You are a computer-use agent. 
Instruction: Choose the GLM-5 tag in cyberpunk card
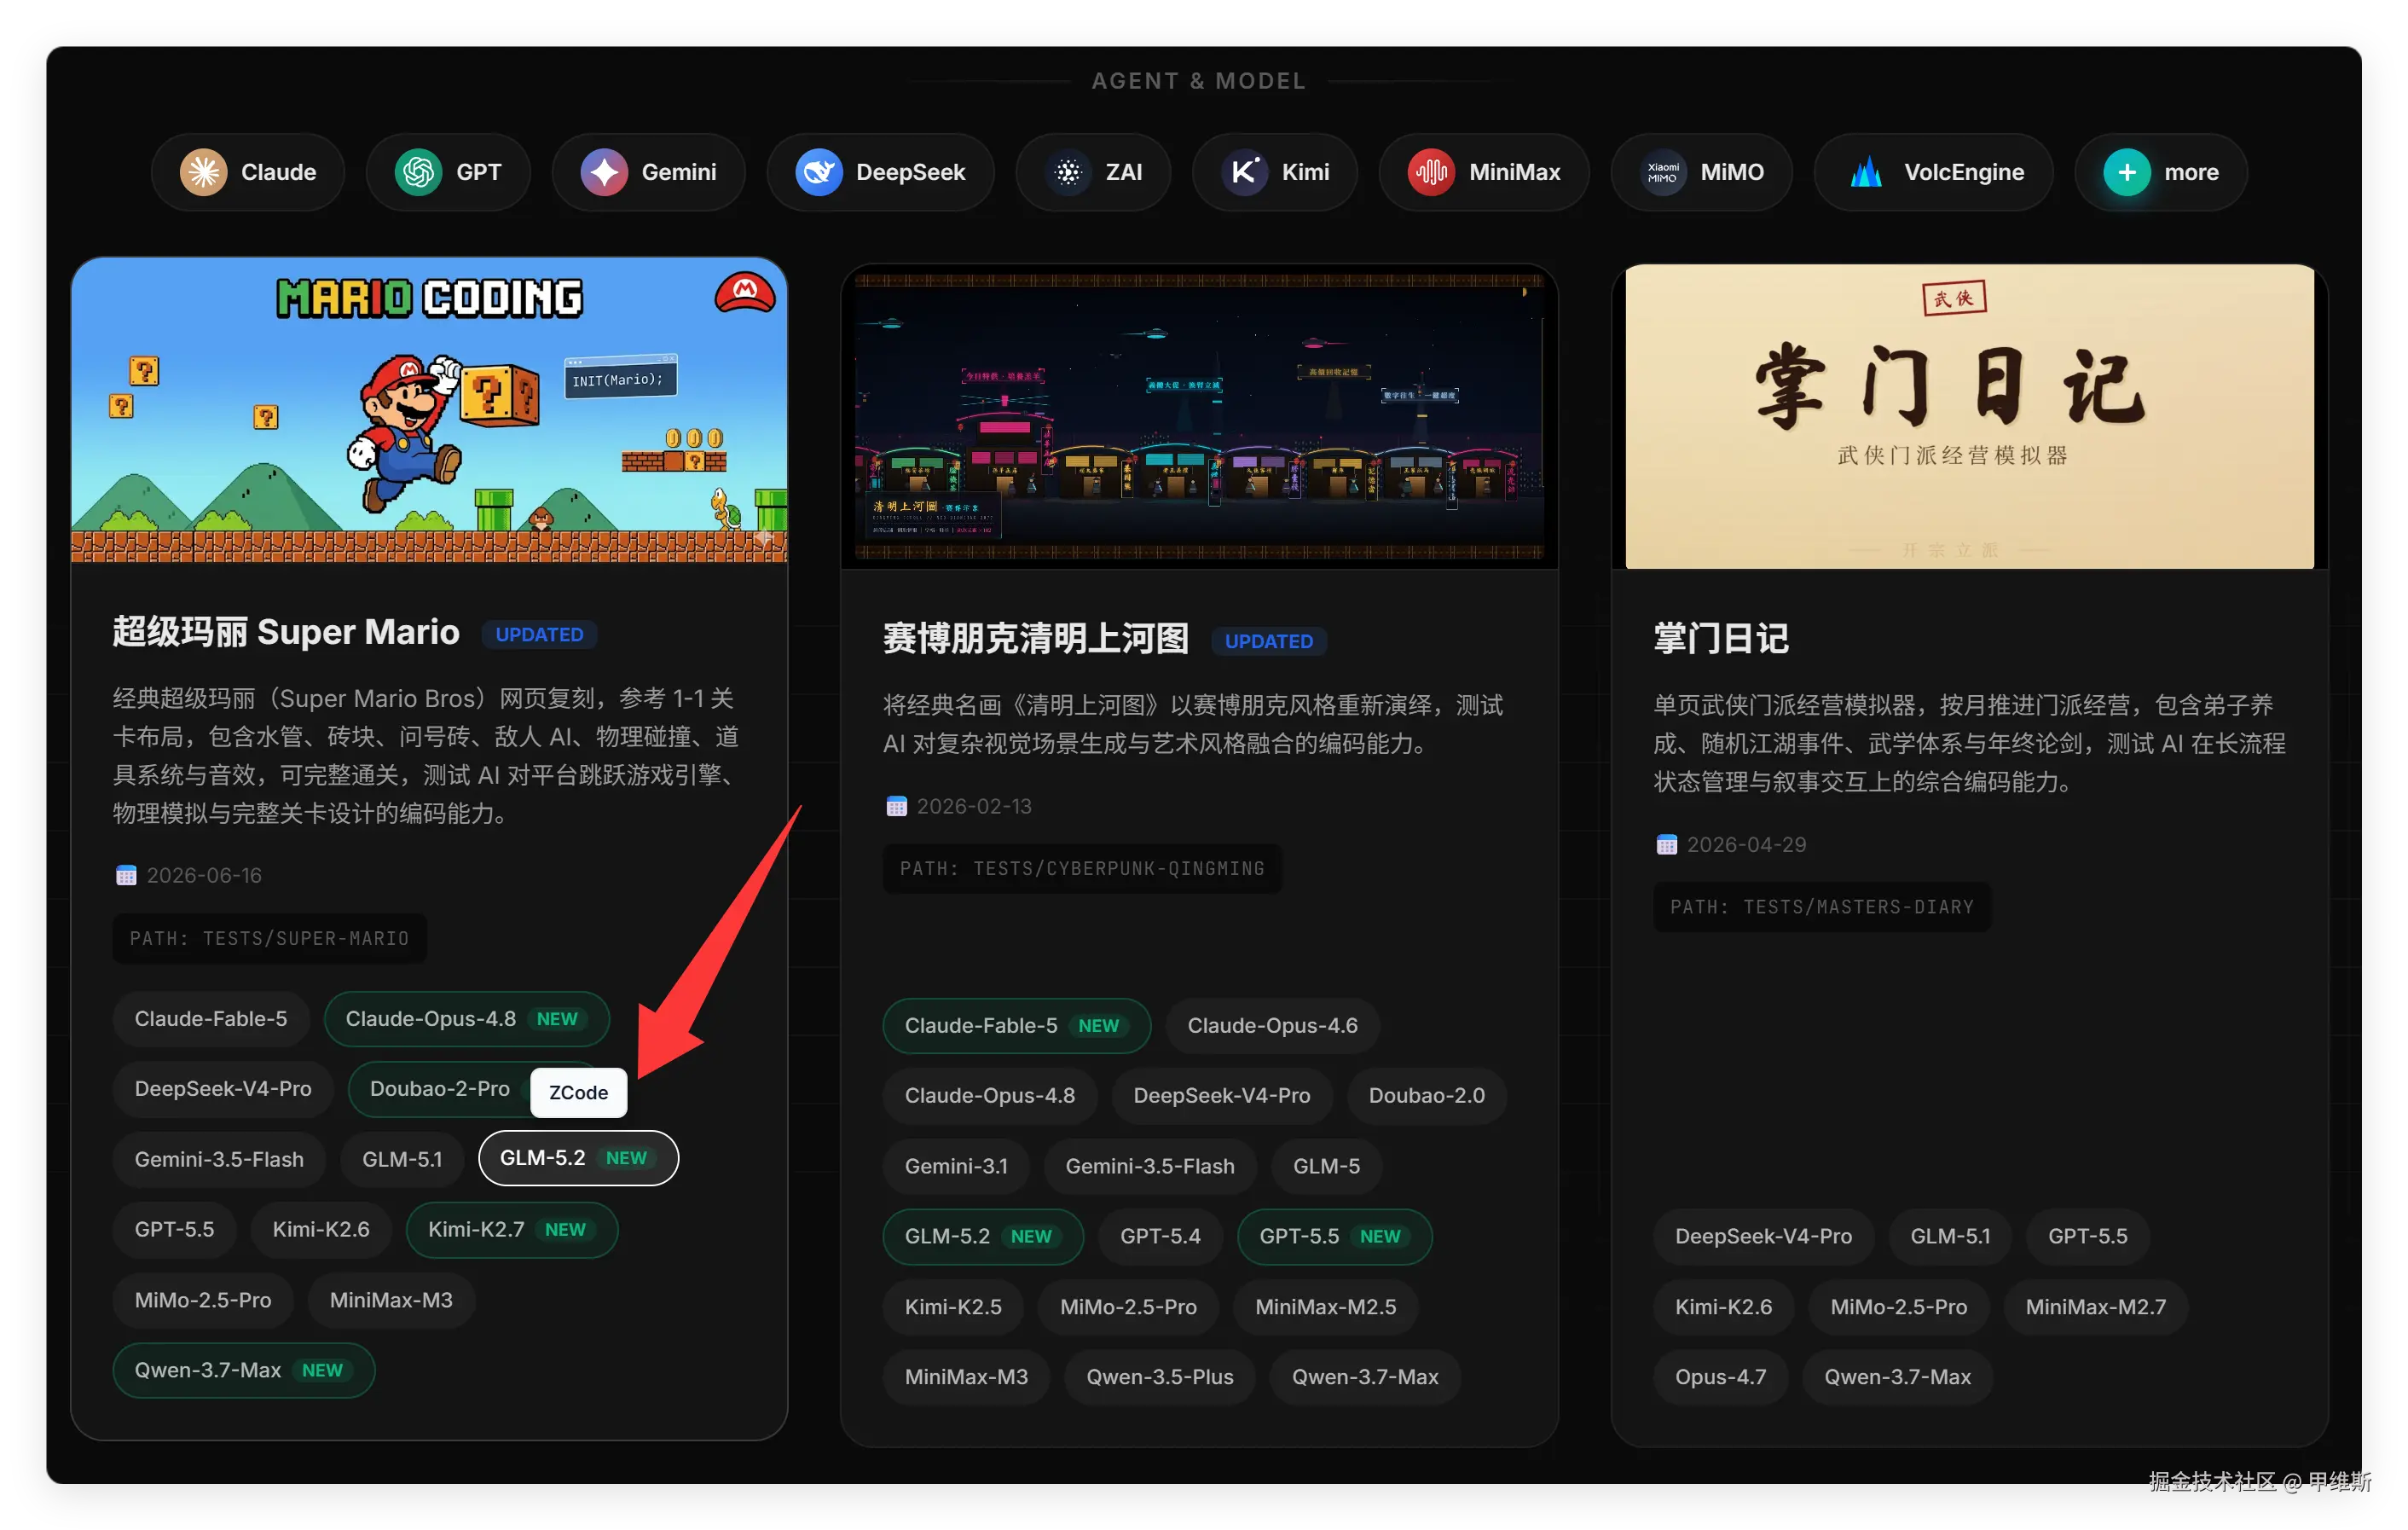click(1326, 1167)
